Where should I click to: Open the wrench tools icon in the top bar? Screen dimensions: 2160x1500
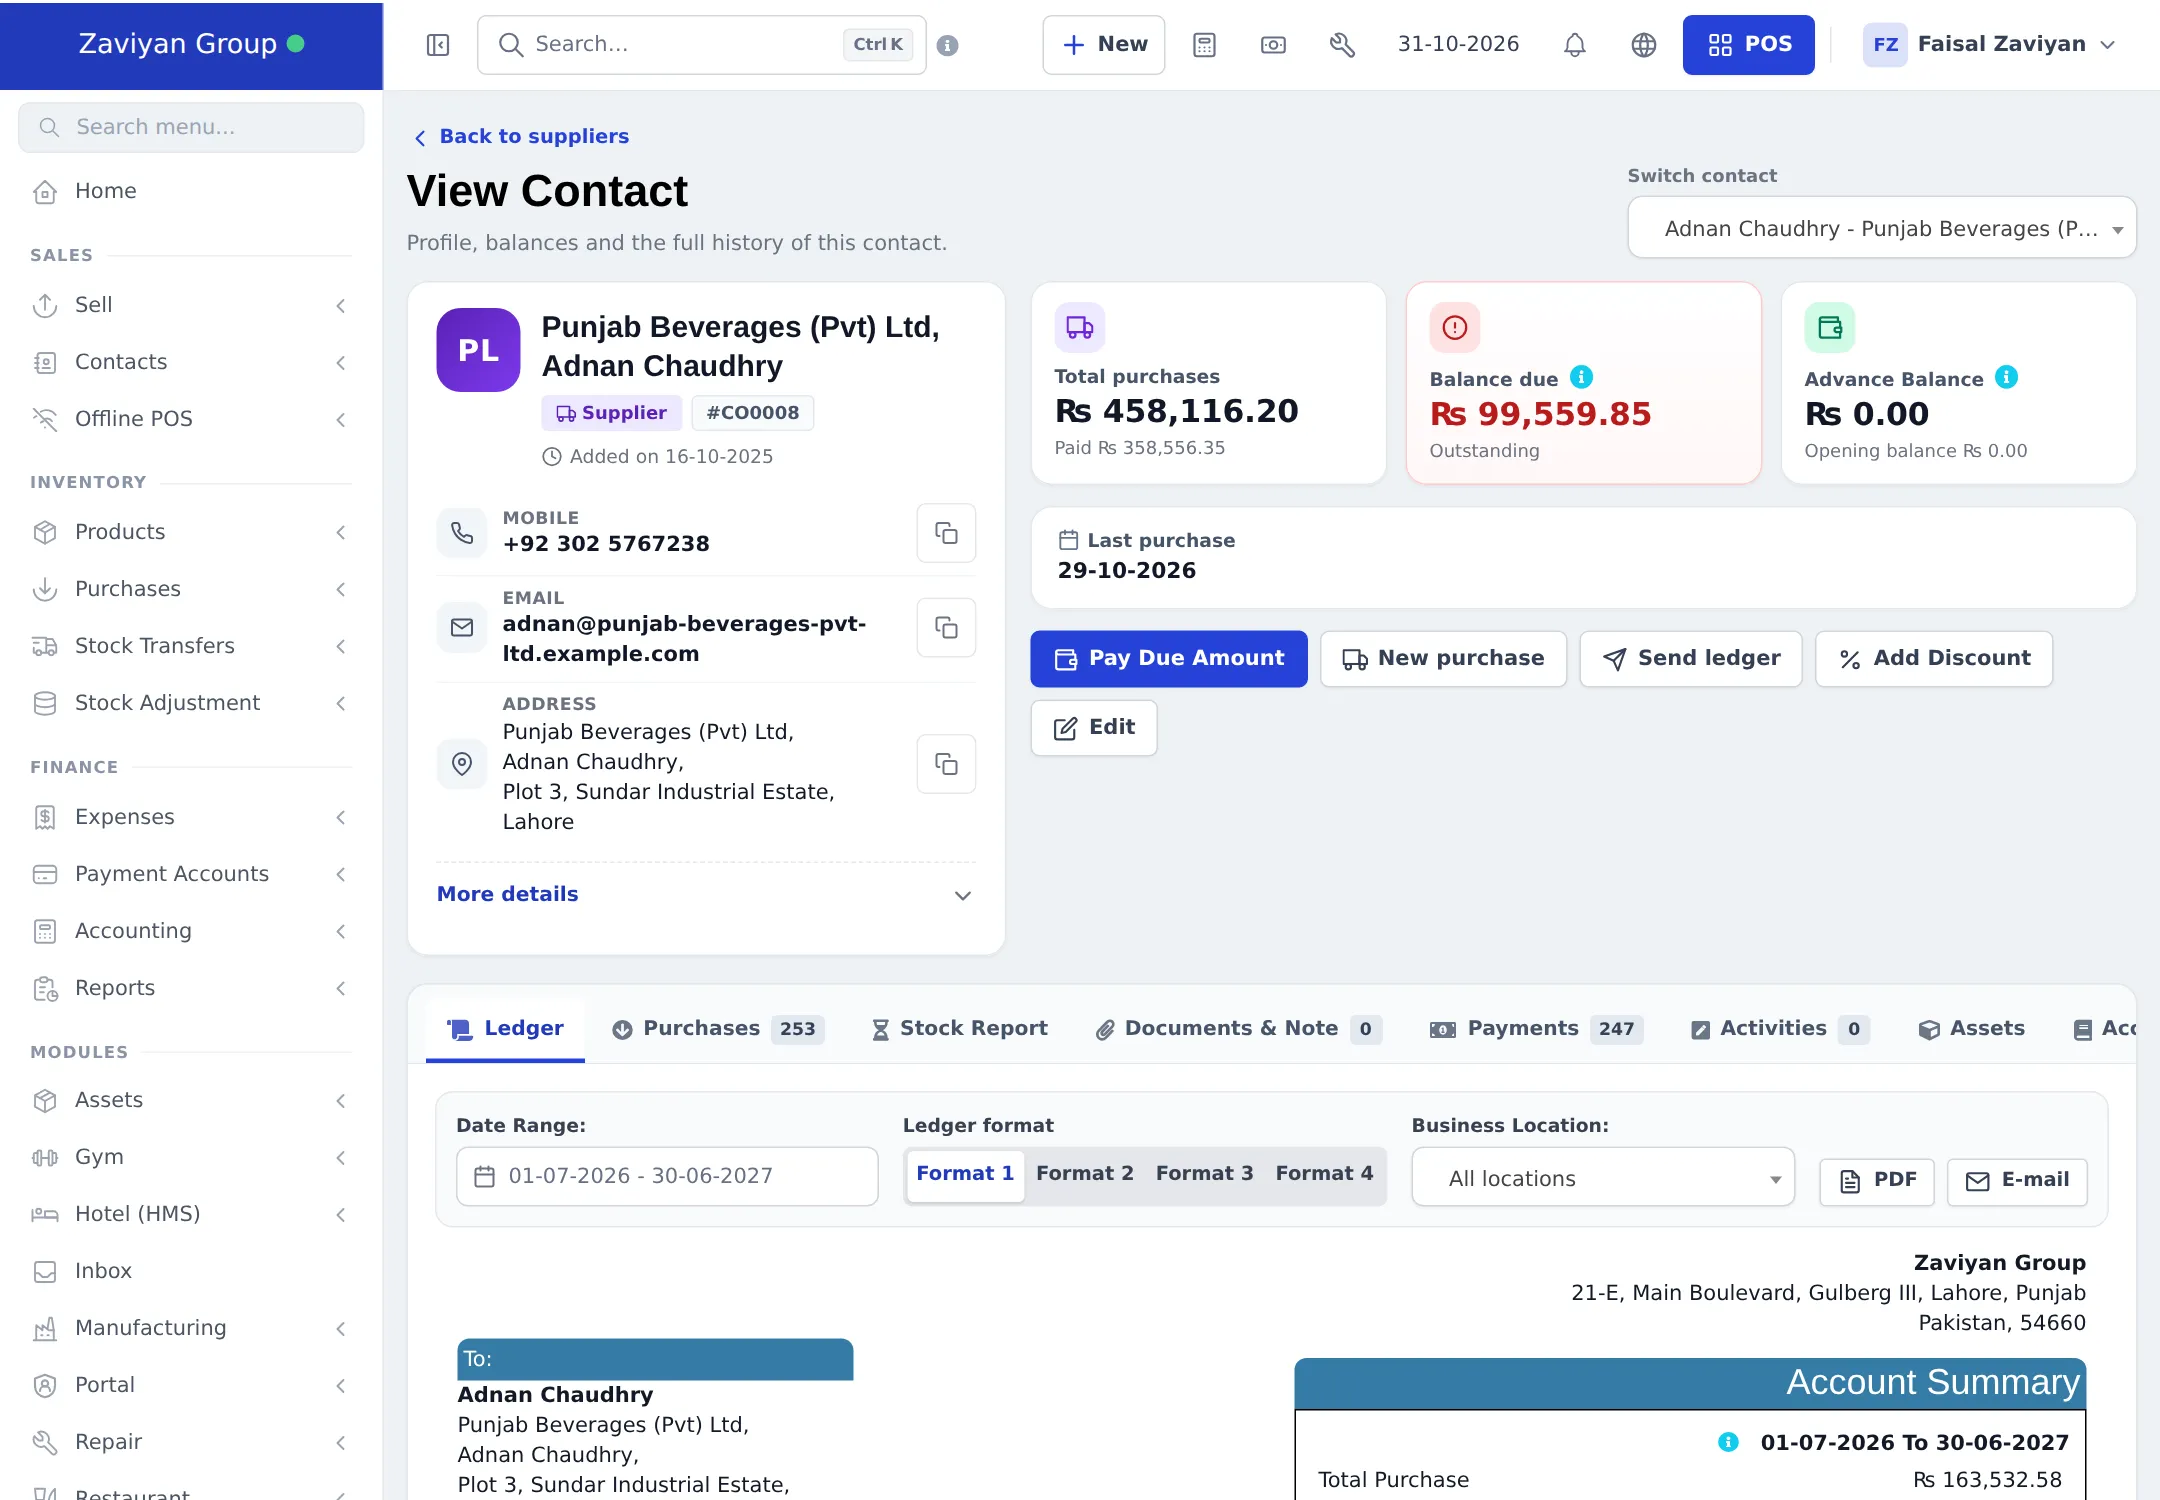[x=1342, y=45]
